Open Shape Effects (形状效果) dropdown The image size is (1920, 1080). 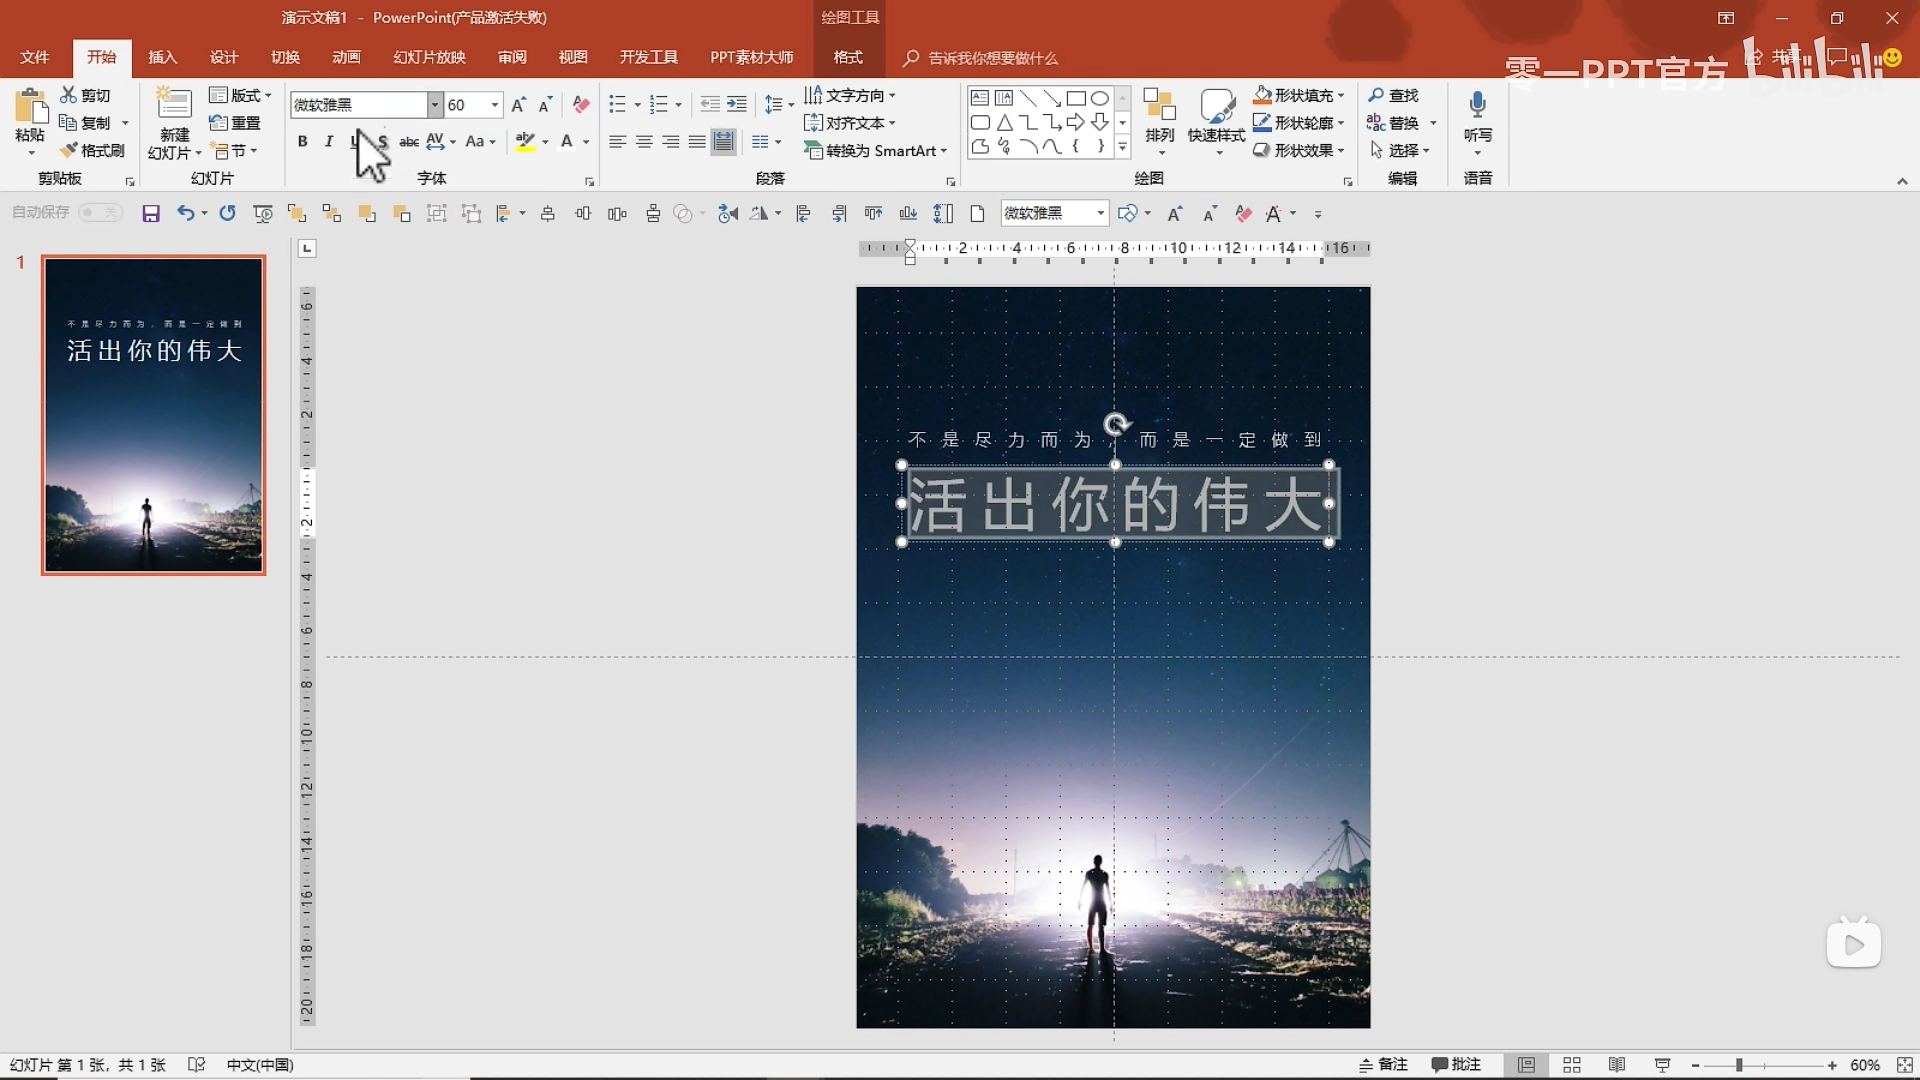(1298, 150)
